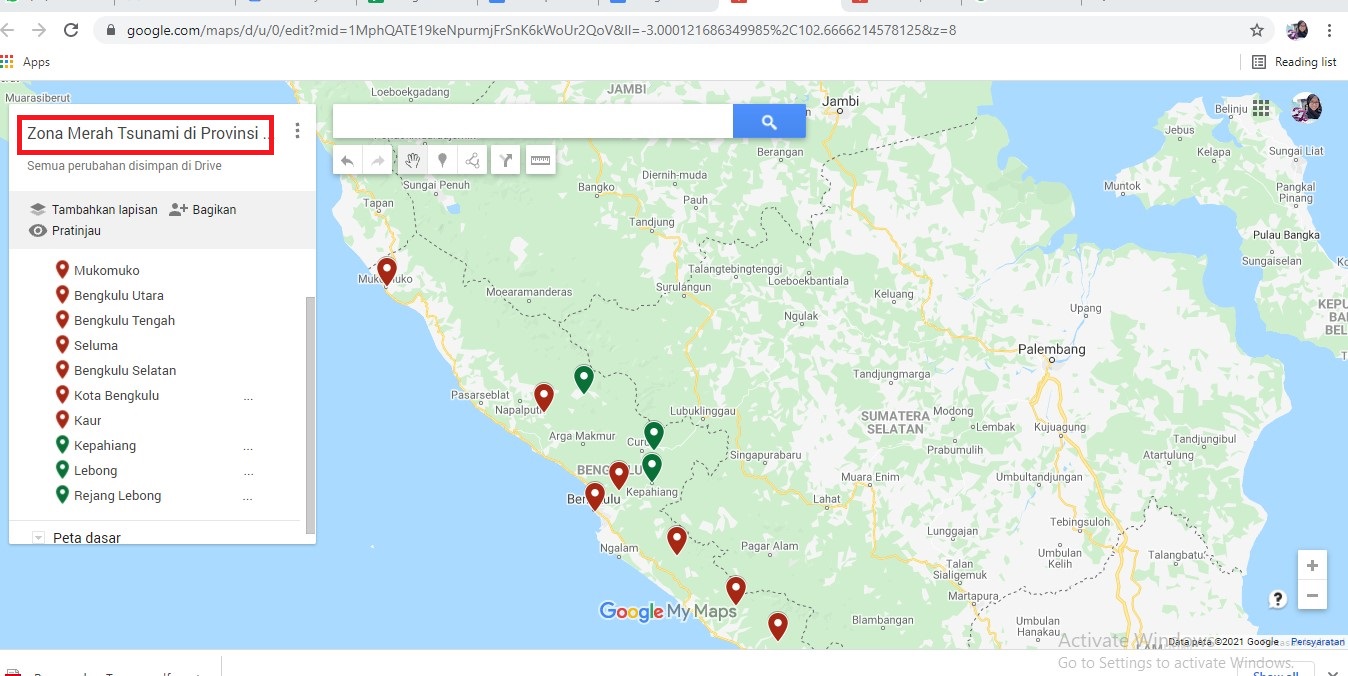Select the draw line tool
1348x676 pixels.
pyautogui.click(x=472, y=160)
